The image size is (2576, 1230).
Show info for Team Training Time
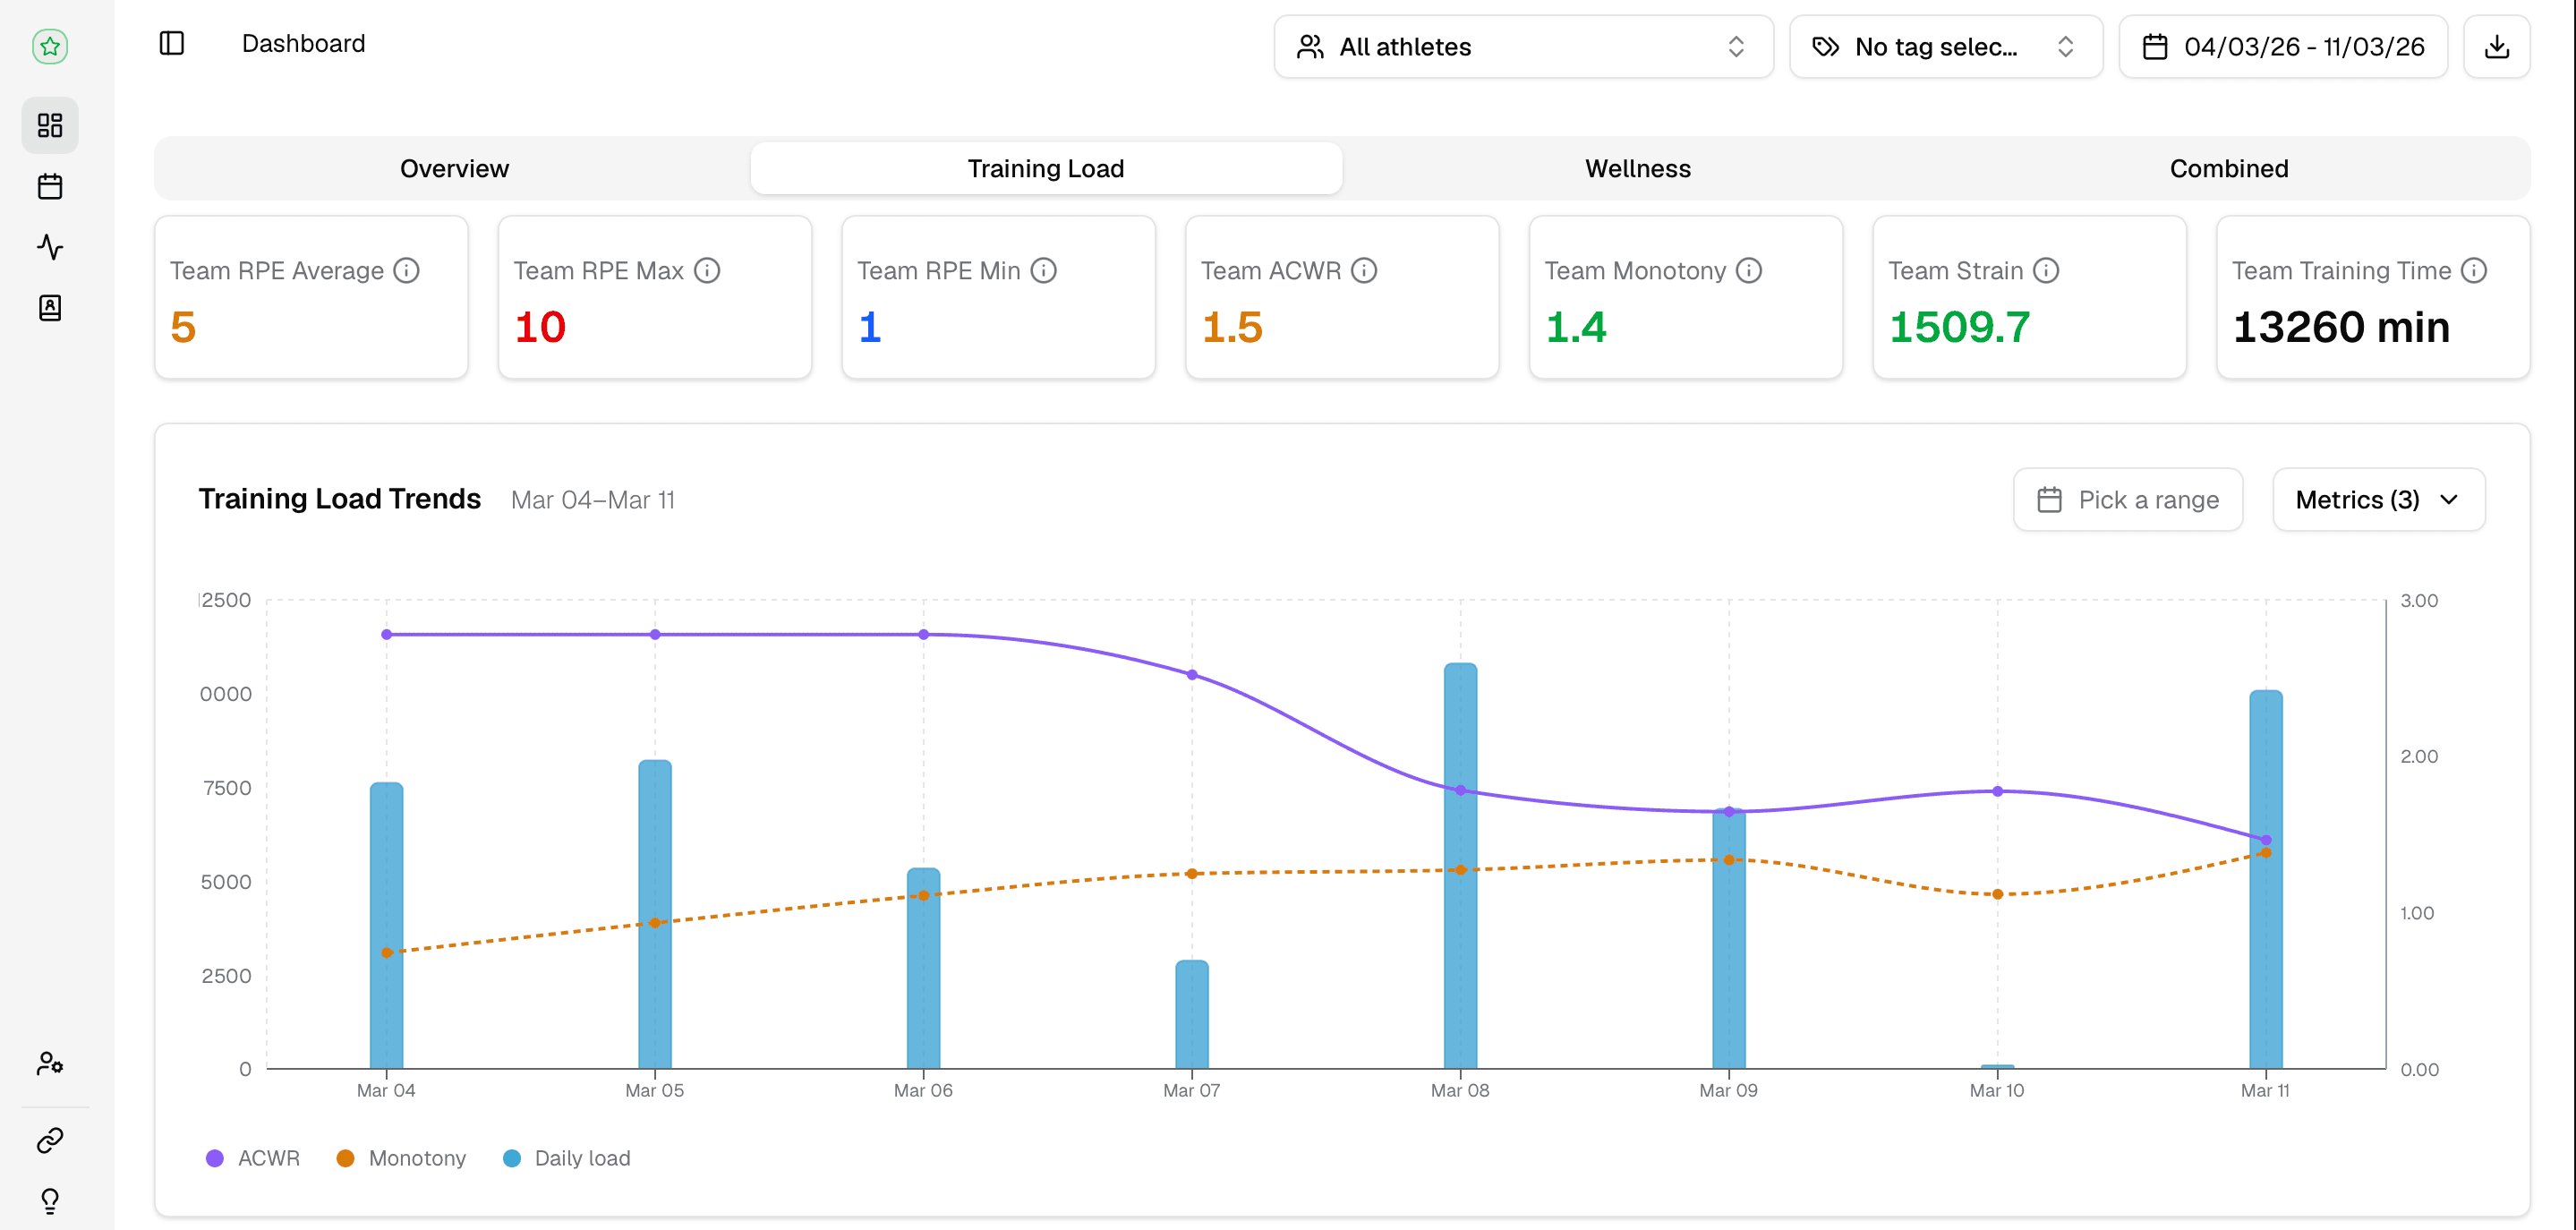[x=2474, y=271]
